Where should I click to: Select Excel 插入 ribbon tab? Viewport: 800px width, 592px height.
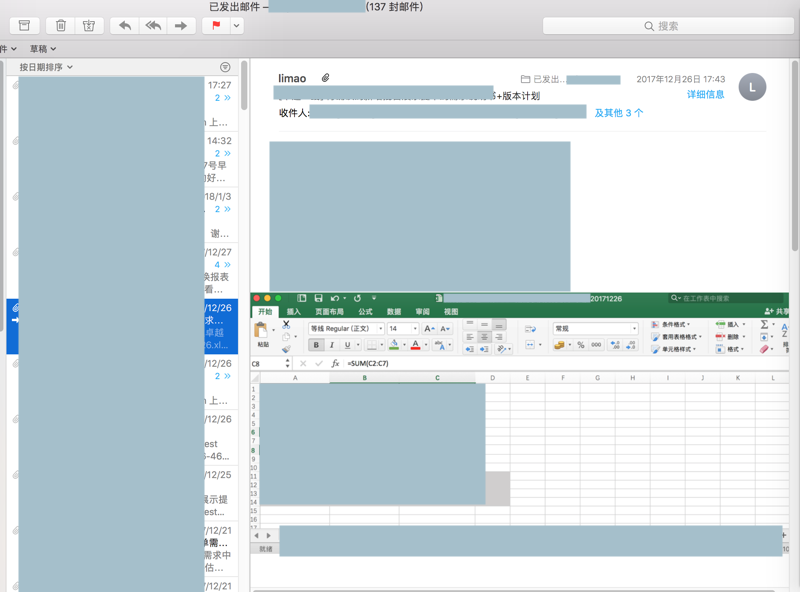pyautogui.click(x=293, y=312)
